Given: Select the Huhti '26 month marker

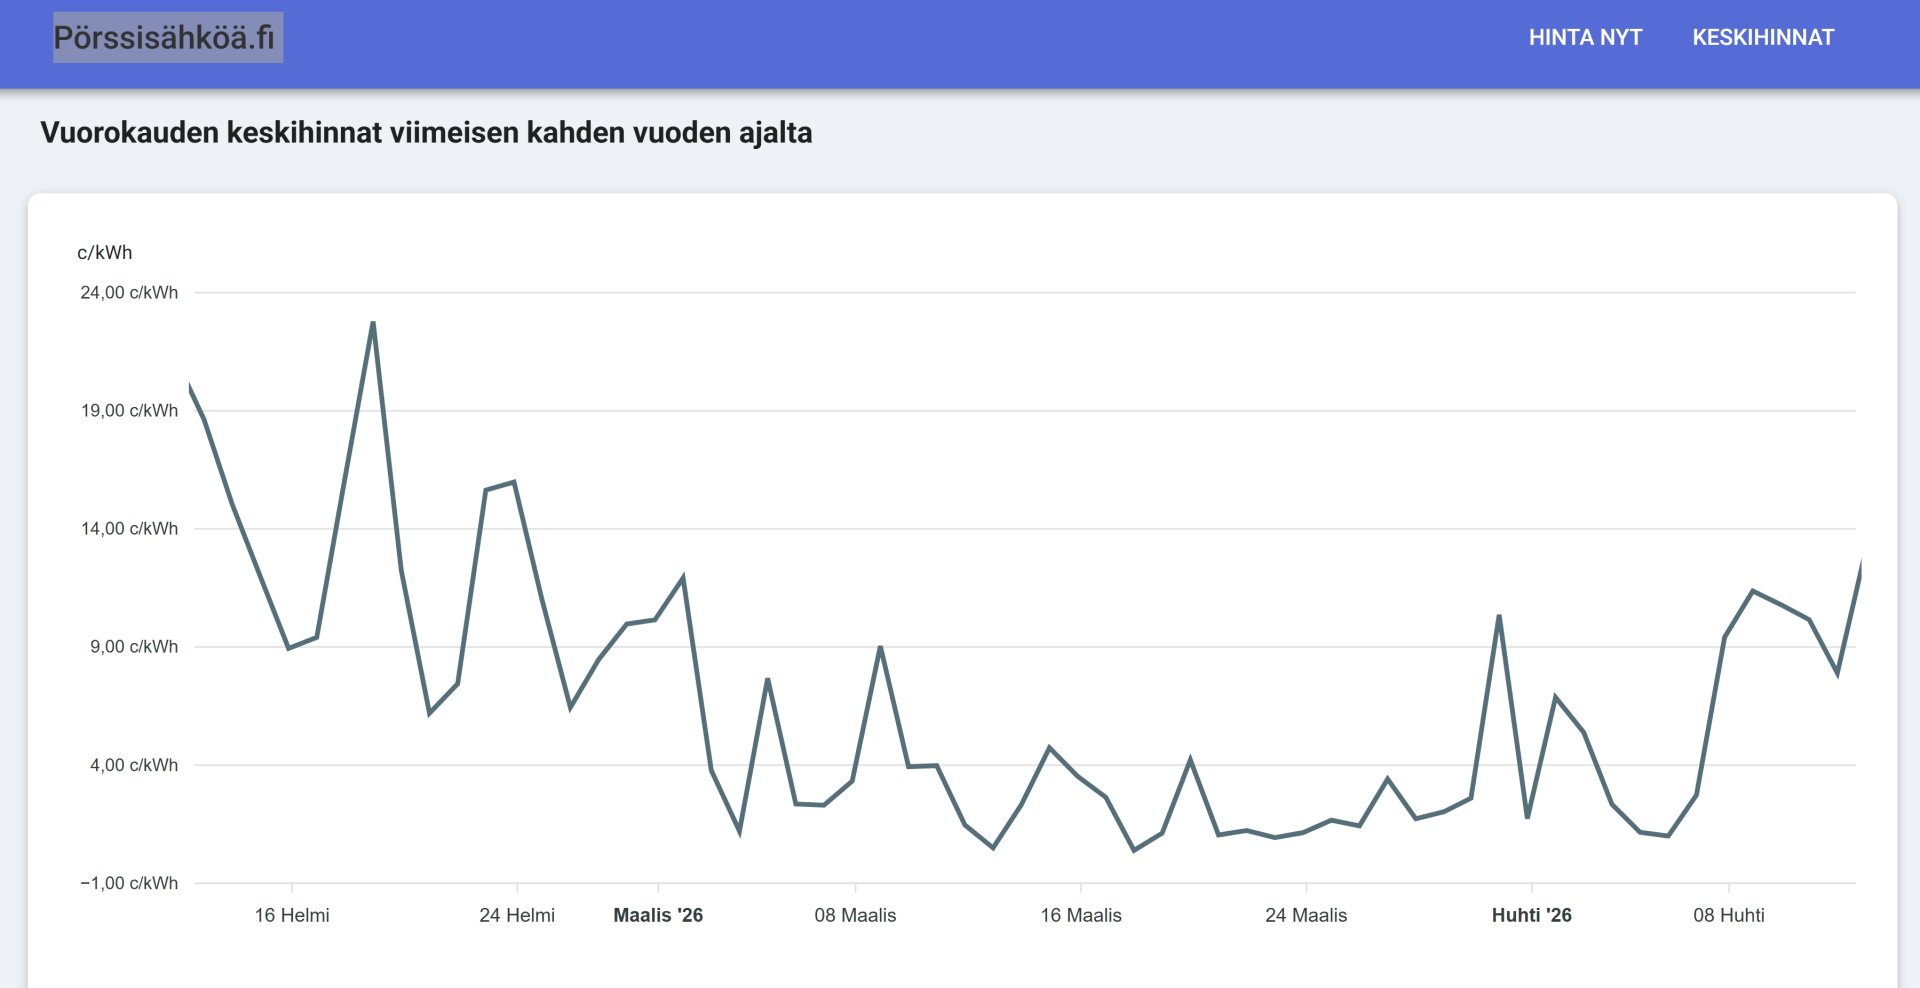Looking at the screenshot, I should tap(1531, 915).
